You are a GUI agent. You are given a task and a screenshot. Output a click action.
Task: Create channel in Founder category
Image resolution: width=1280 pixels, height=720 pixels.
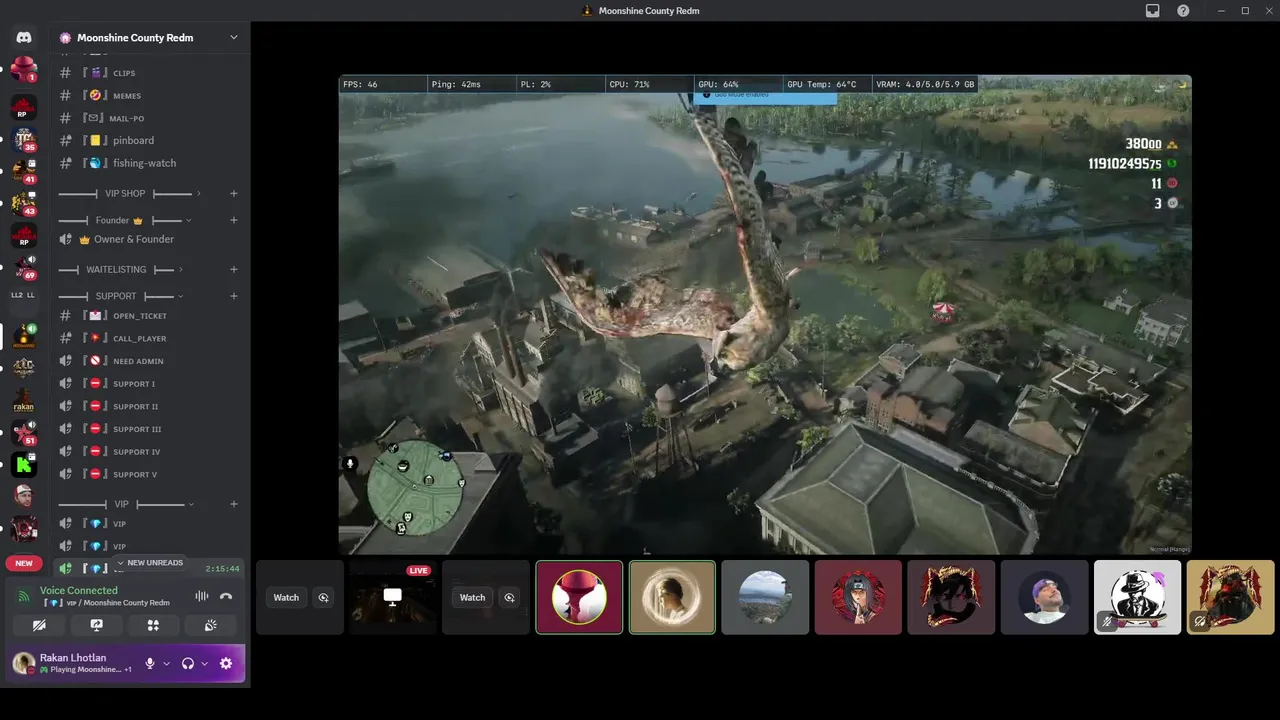pyautogui.click(x=233, y=220)
